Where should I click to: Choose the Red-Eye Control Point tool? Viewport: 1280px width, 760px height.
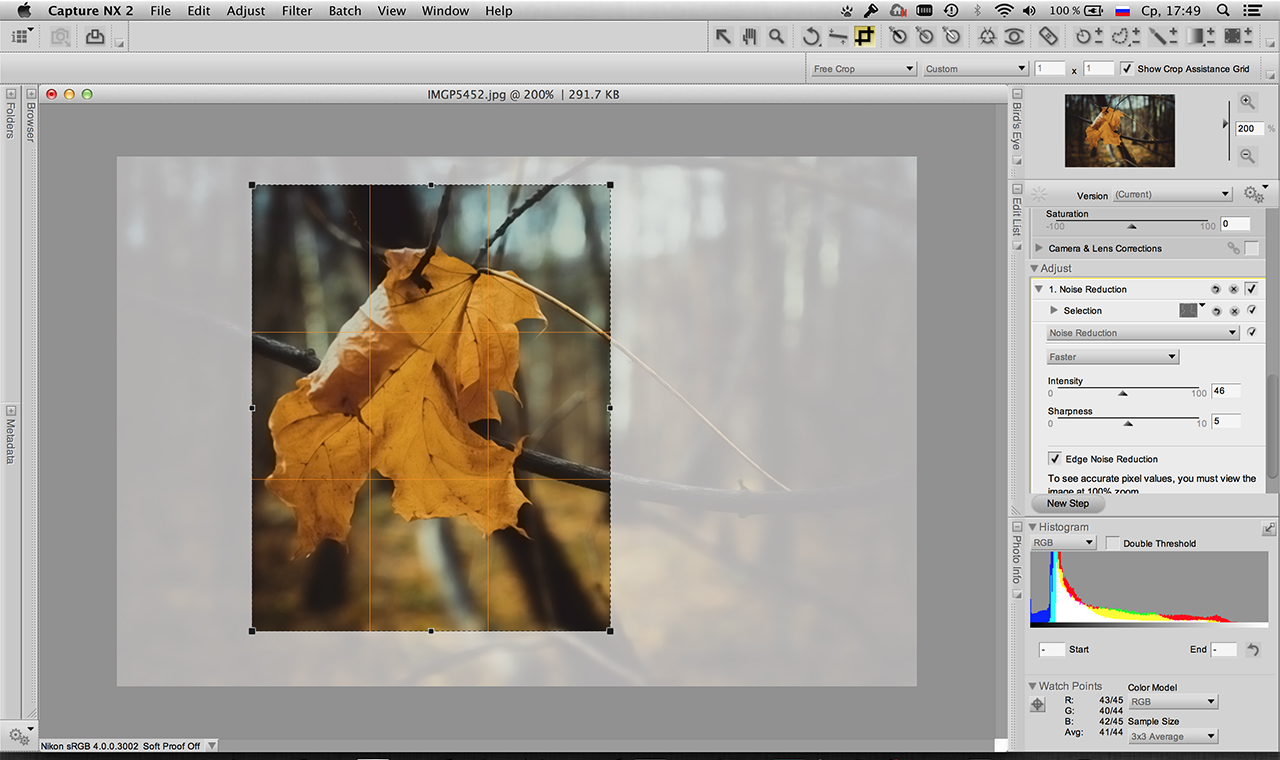pyautogui.click(x=1014, y=36)
